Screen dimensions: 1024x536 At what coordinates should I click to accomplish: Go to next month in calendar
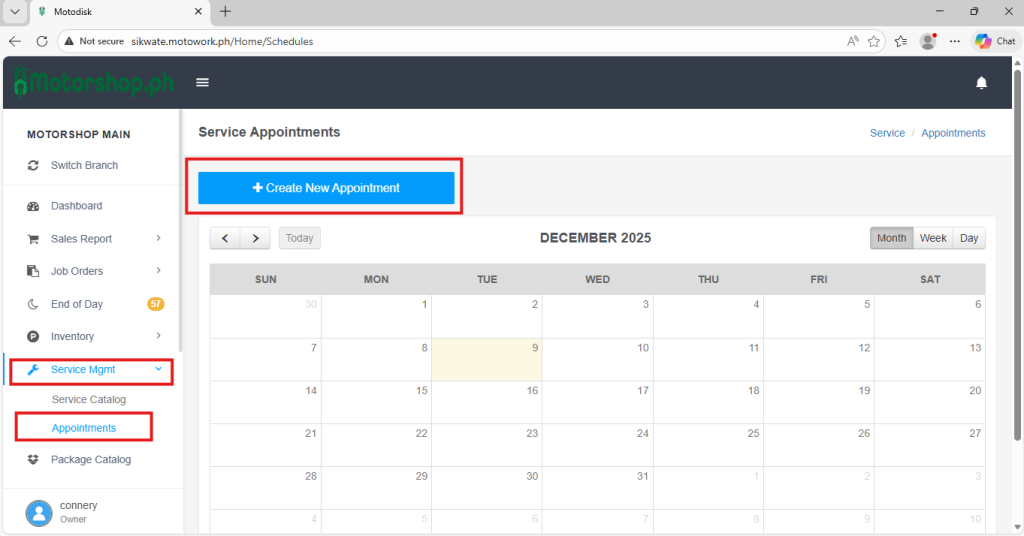click(x=256, y=238)
